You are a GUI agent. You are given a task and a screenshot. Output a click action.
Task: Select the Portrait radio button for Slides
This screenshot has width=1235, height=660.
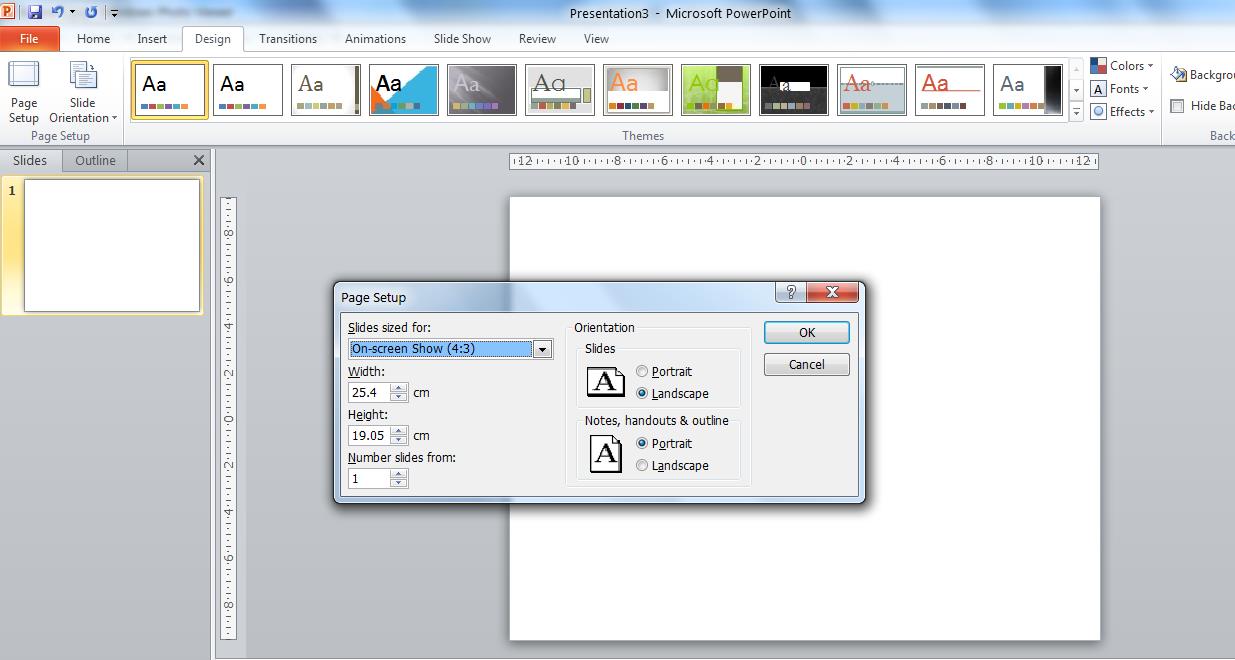tap(640, 371)
